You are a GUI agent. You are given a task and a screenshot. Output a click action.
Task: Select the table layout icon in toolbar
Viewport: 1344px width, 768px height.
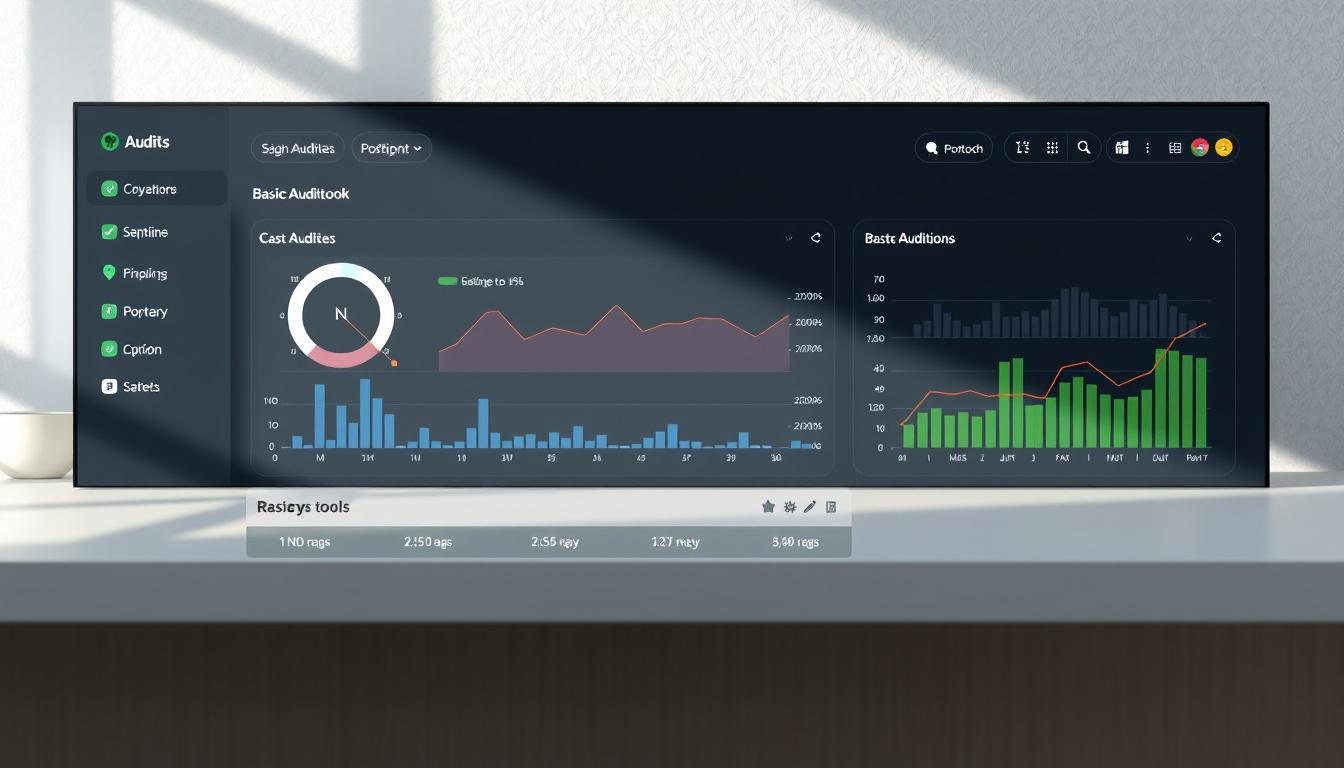[x=1174, y=148]
